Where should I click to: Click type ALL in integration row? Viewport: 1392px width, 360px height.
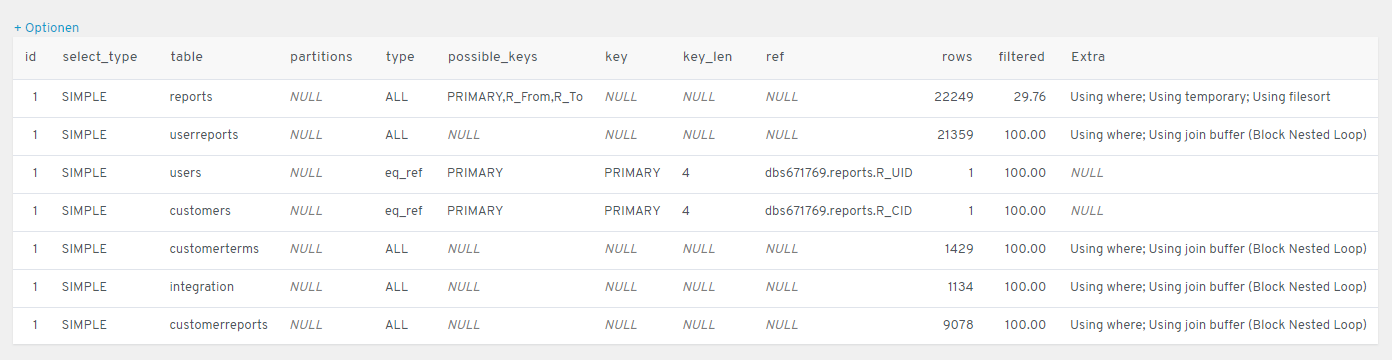pyautogui.click(x=397, y=287)
